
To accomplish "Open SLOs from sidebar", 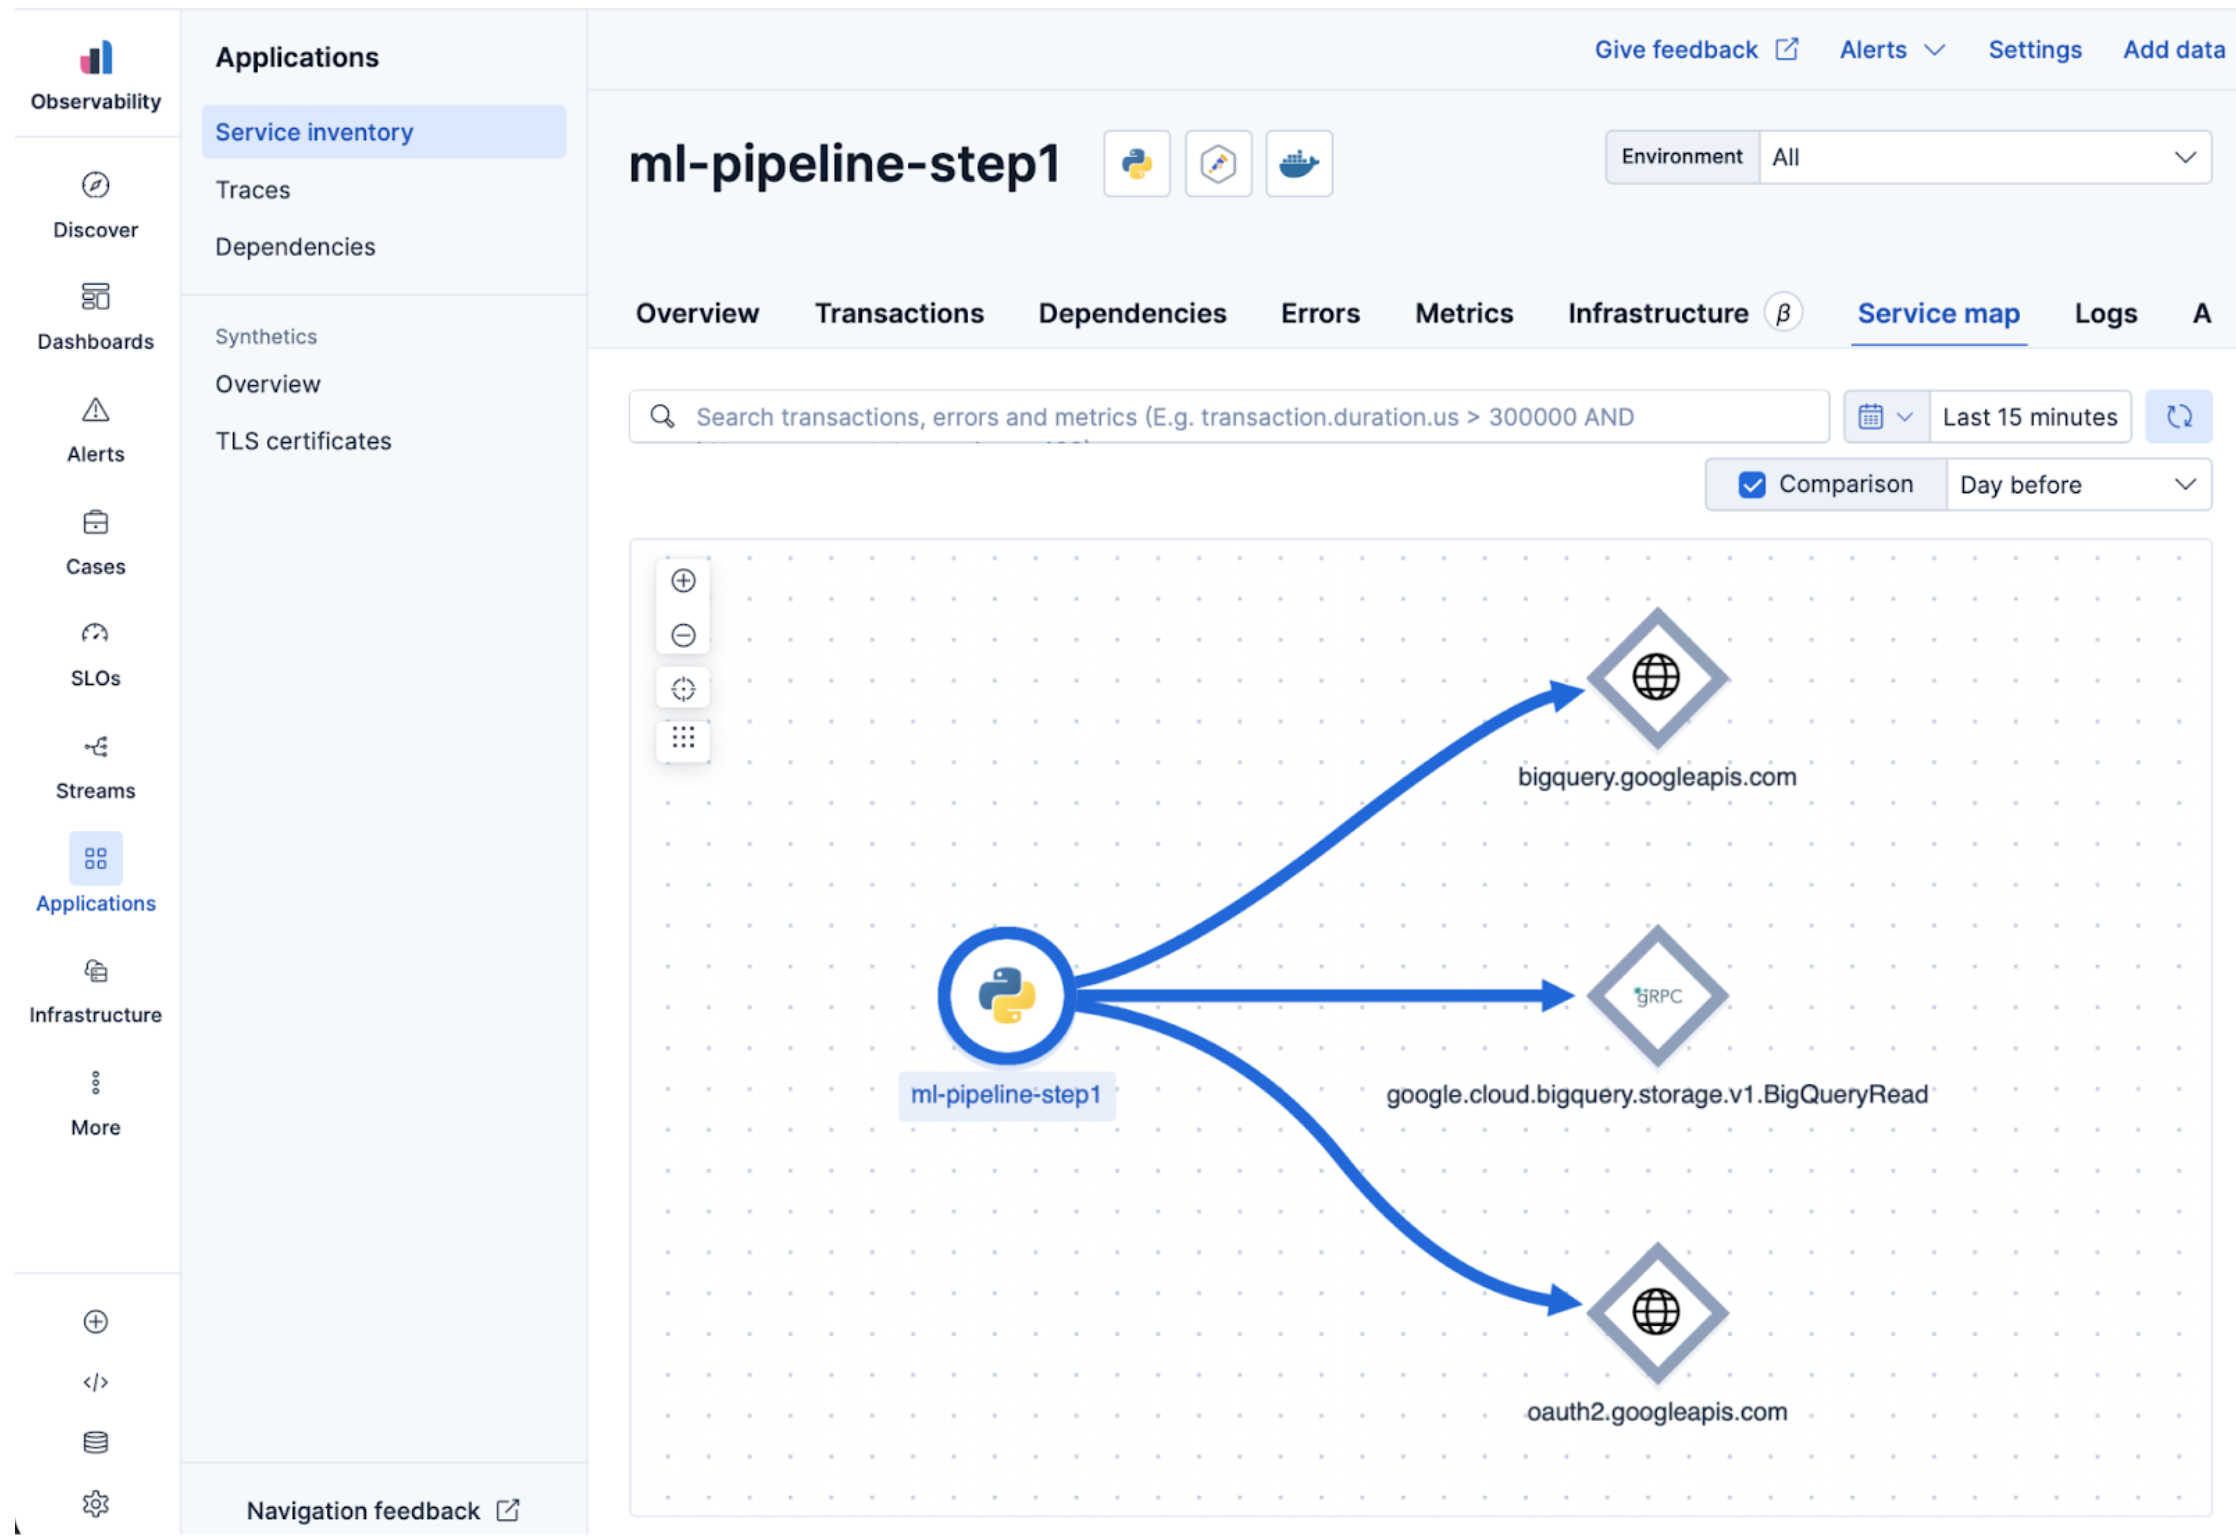I will pyautogui.click(x=95, y=654).
